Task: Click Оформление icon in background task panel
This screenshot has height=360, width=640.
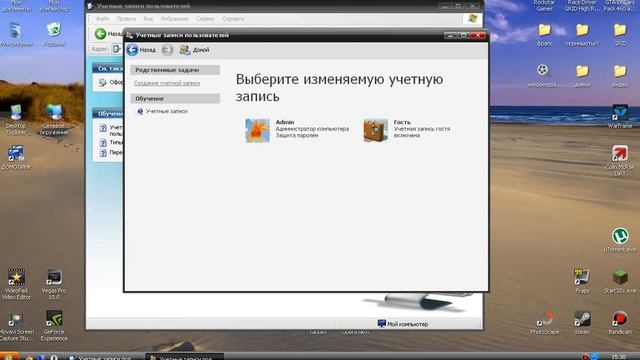Action: pos(102,82)
